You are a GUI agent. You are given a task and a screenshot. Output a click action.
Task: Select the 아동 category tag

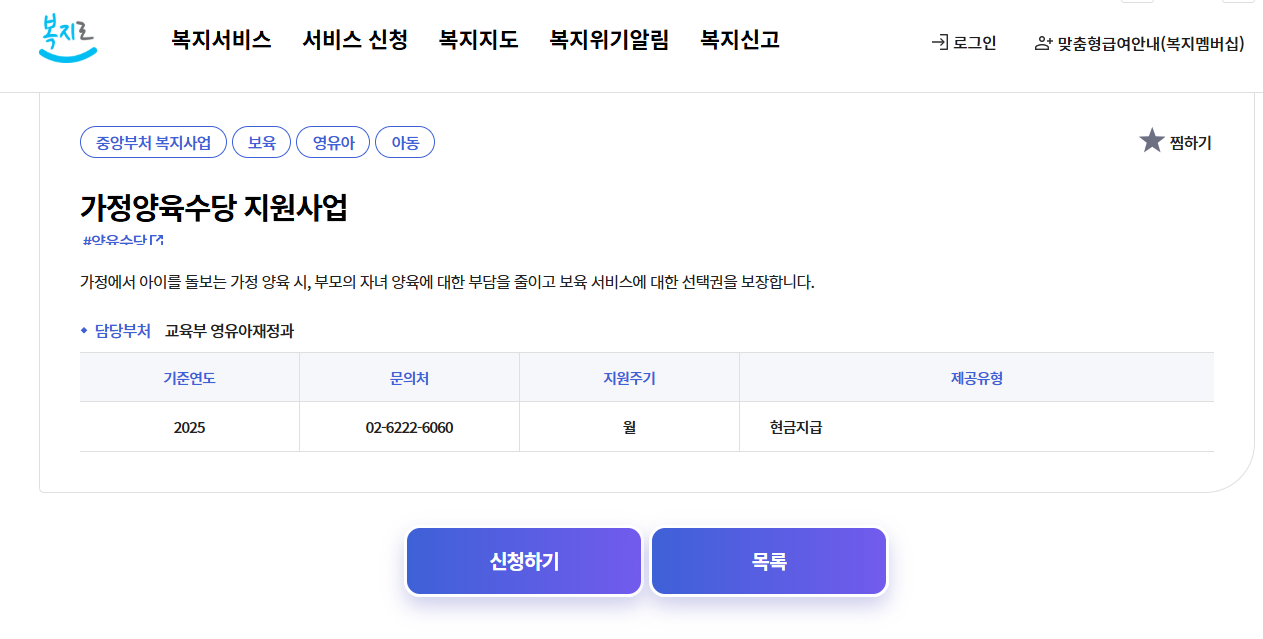click(404, 141)
